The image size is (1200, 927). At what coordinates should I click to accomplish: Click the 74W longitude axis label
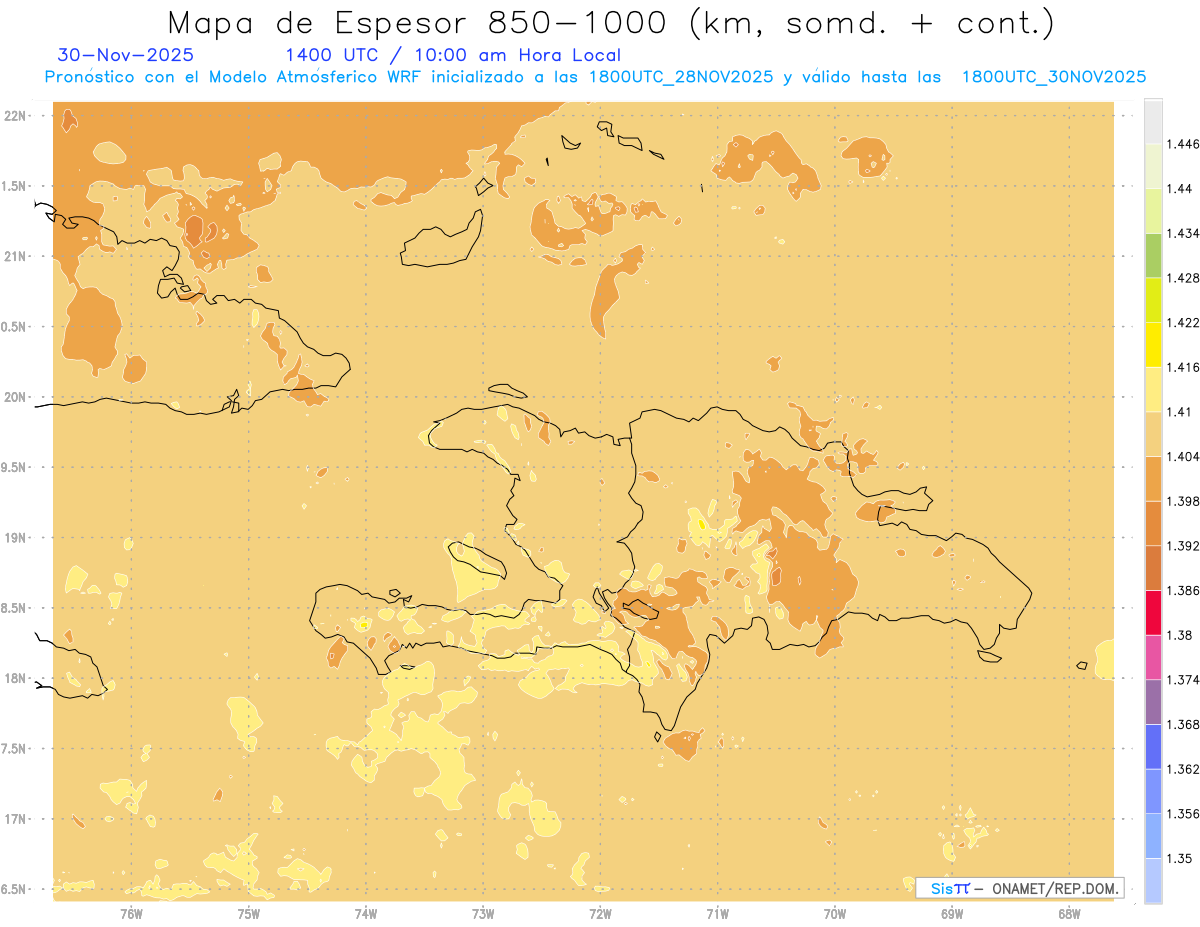coord(365,913)
